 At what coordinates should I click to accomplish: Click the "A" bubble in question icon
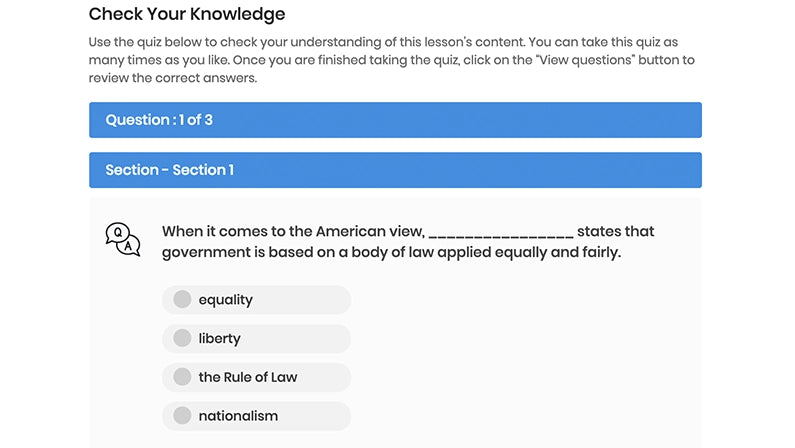(x=129, y=246)
